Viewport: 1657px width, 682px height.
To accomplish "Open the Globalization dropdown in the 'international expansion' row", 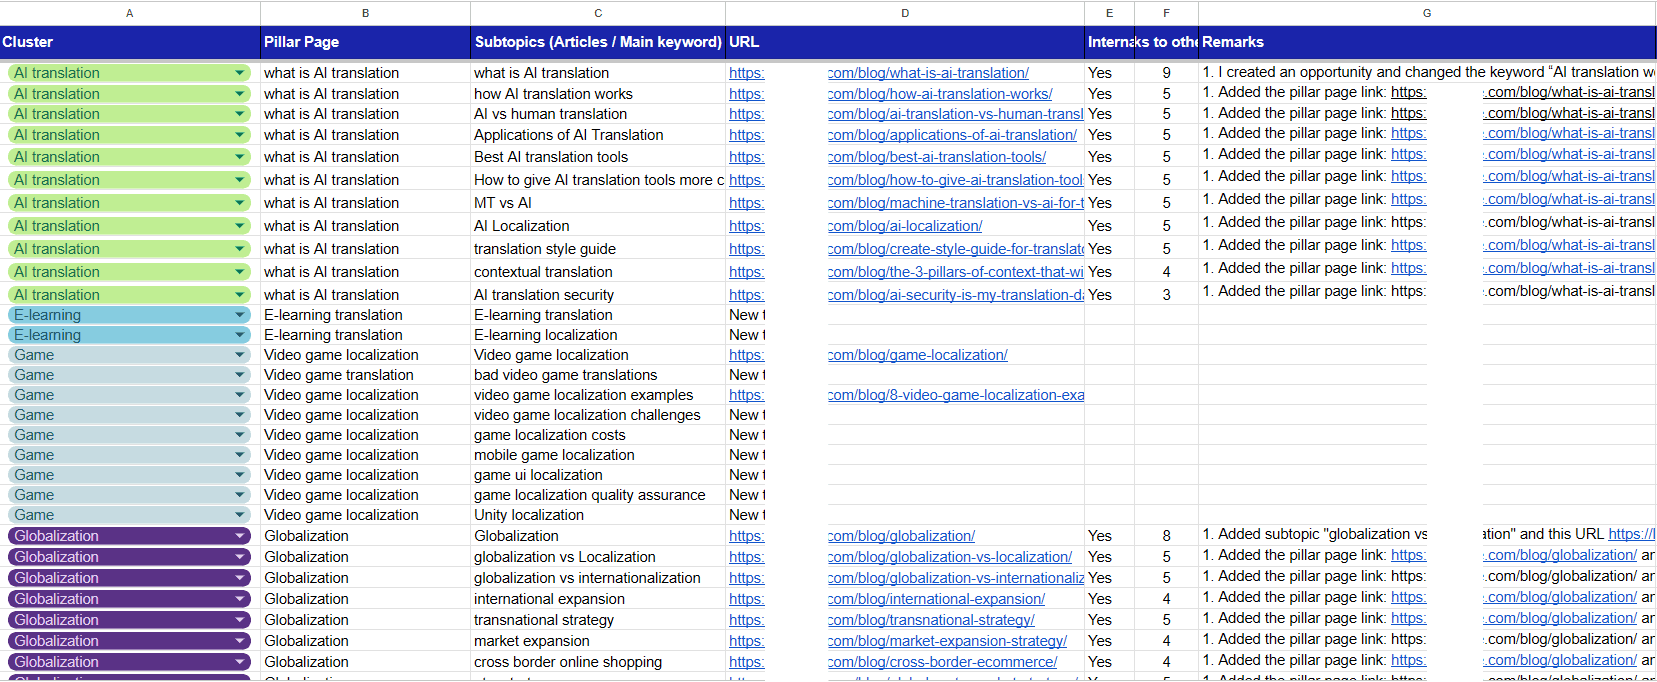I will [240, 599].
